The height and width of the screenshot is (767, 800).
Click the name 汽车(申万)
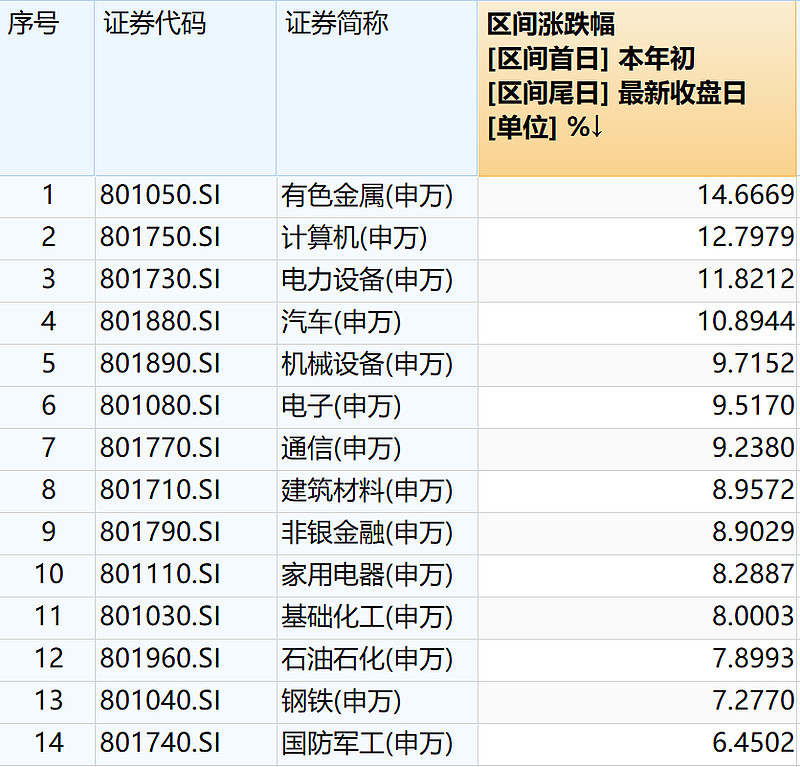pyautogui.click(x=341, y=323)
